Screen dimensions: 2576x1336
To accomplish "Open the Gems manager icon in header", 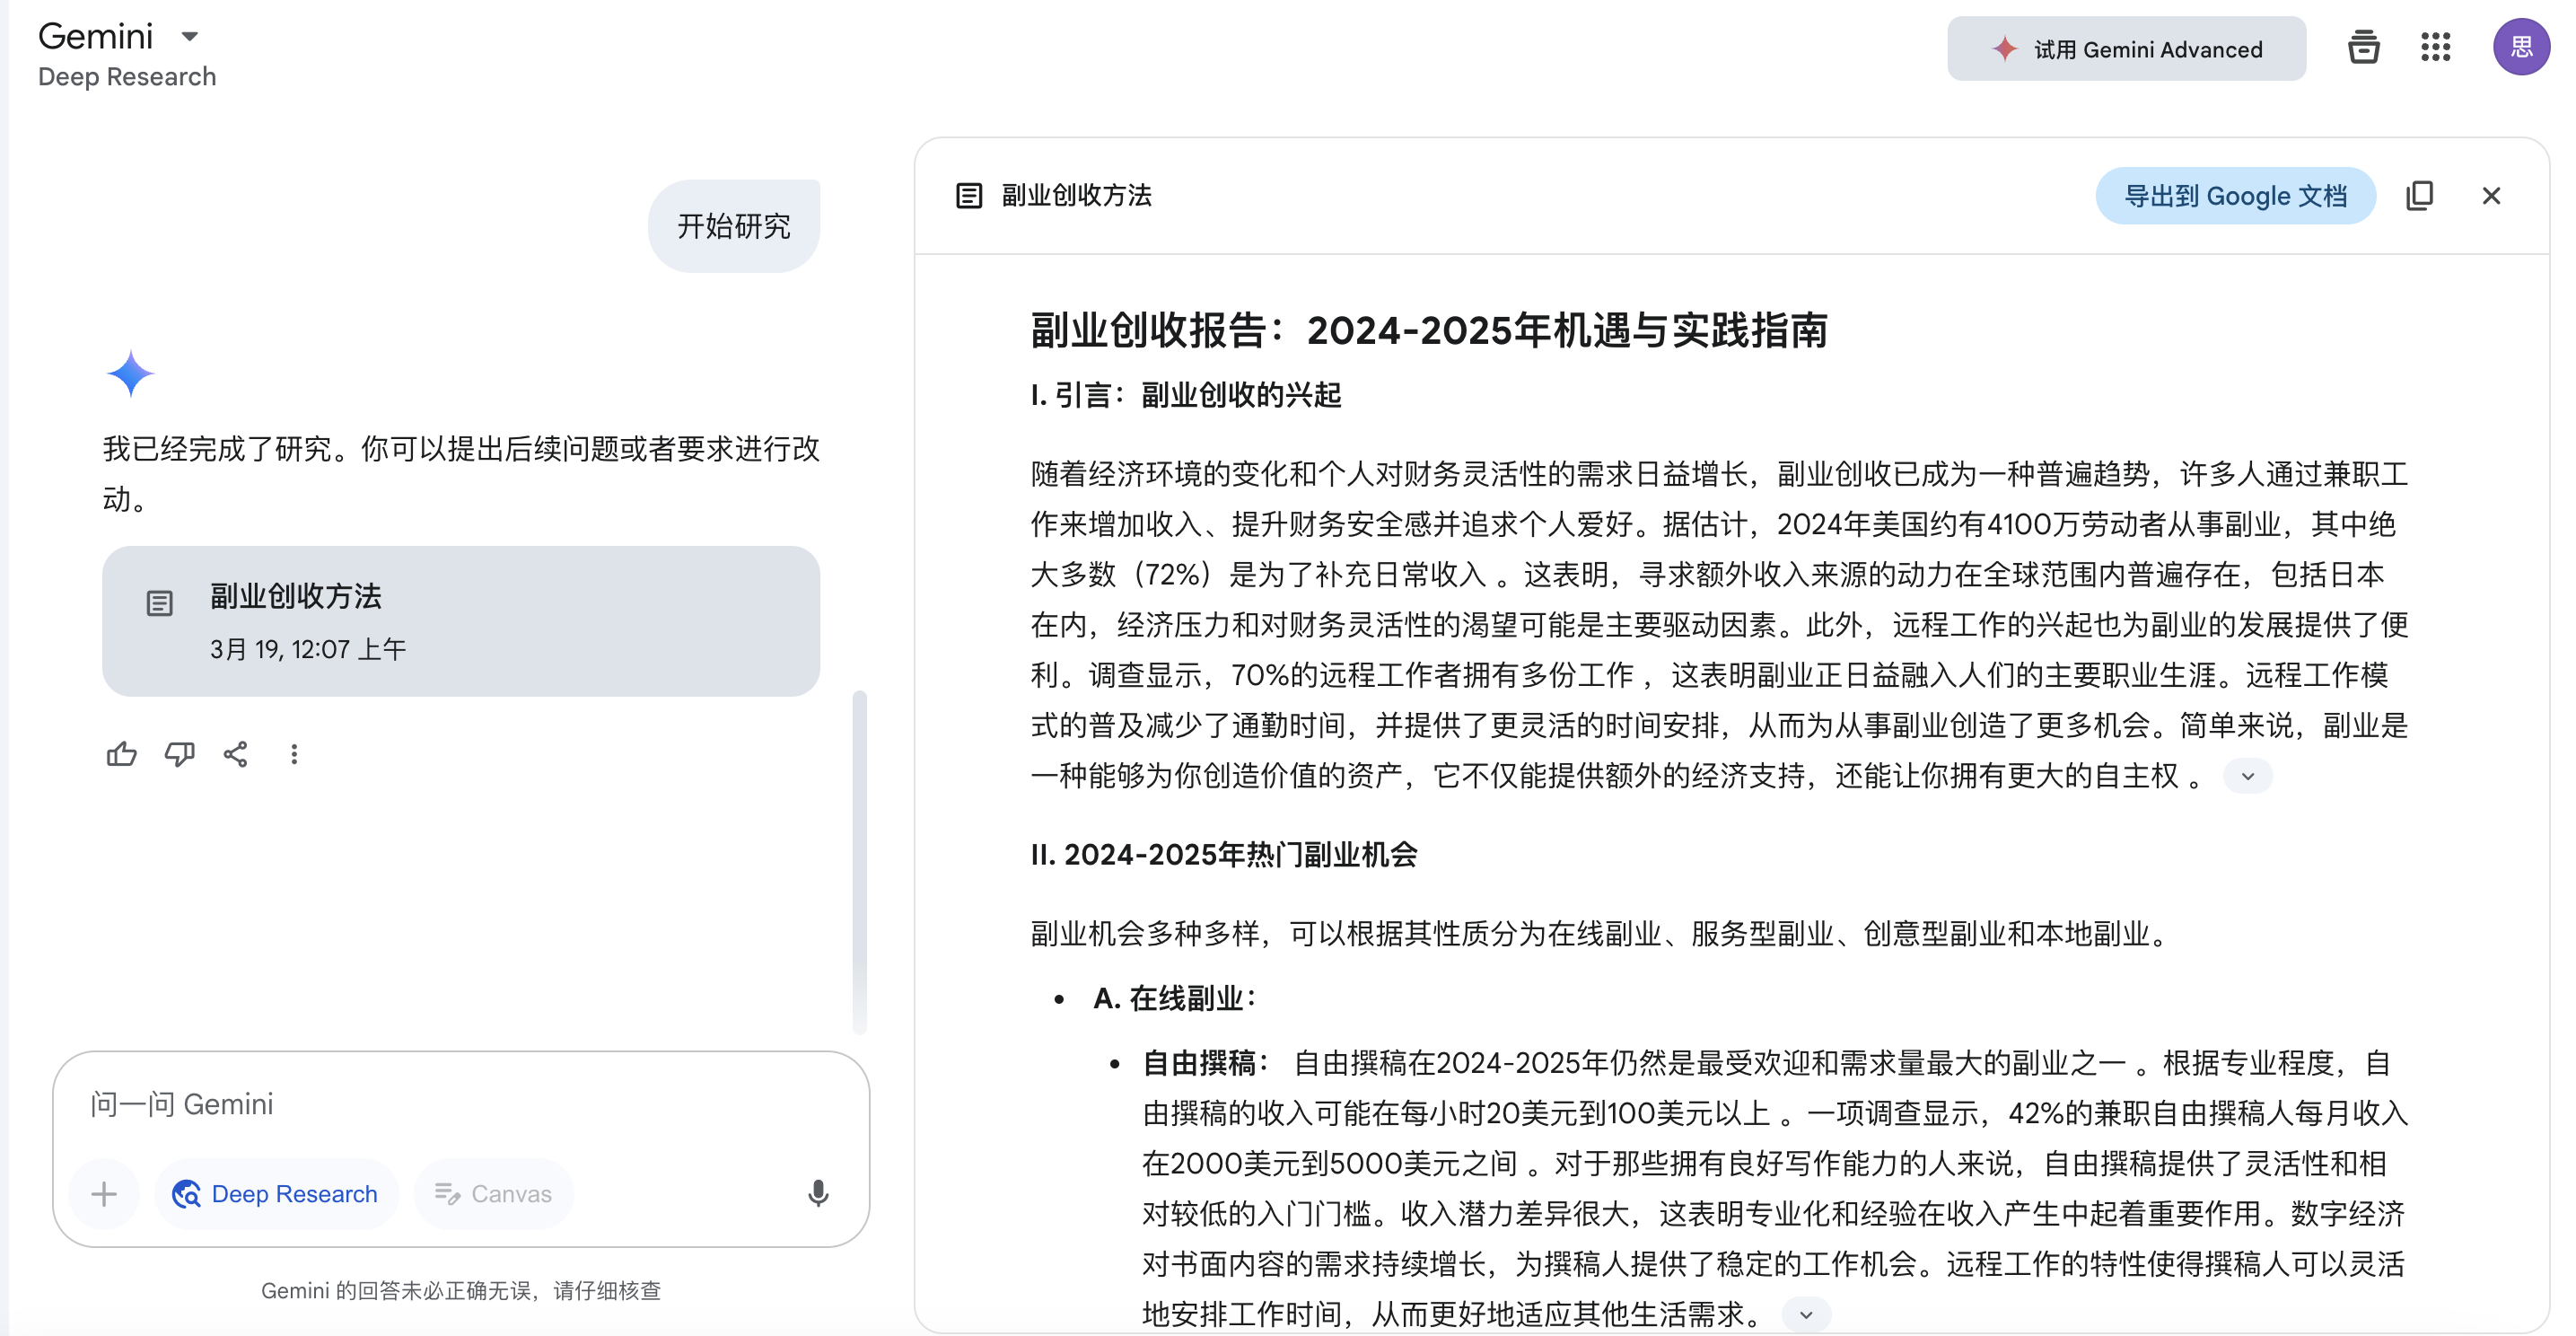I will point(2363,47).
